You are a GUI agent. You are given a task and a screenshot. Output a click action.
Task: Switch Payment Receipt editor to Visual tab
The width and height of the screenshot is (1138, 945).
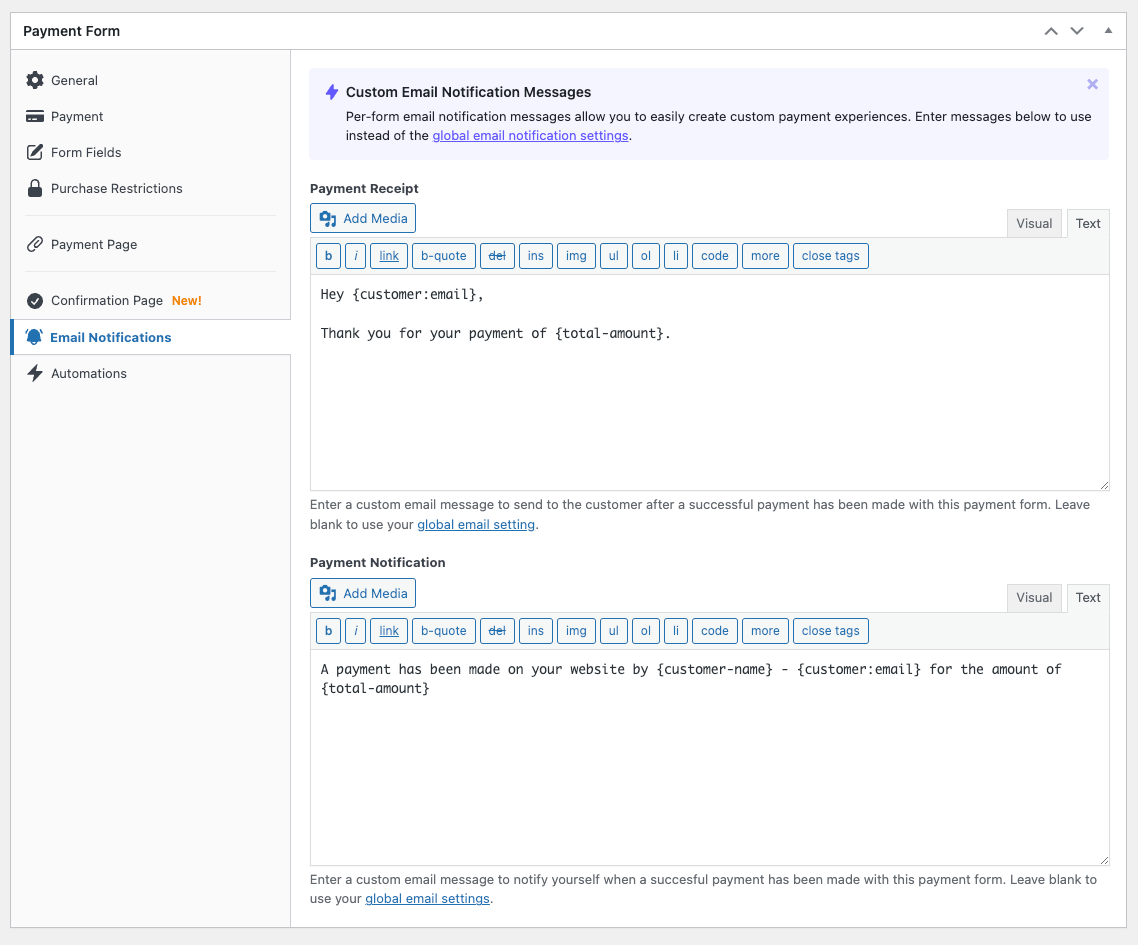coord(1034,223)
